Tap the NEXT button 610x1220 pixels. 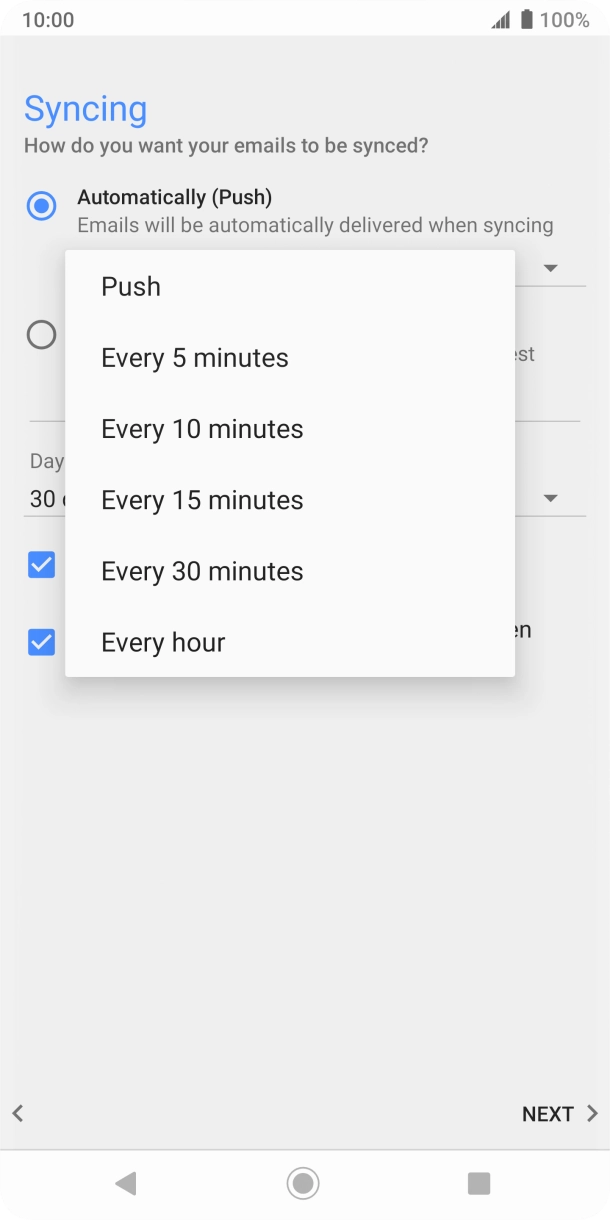point(547,1113)
